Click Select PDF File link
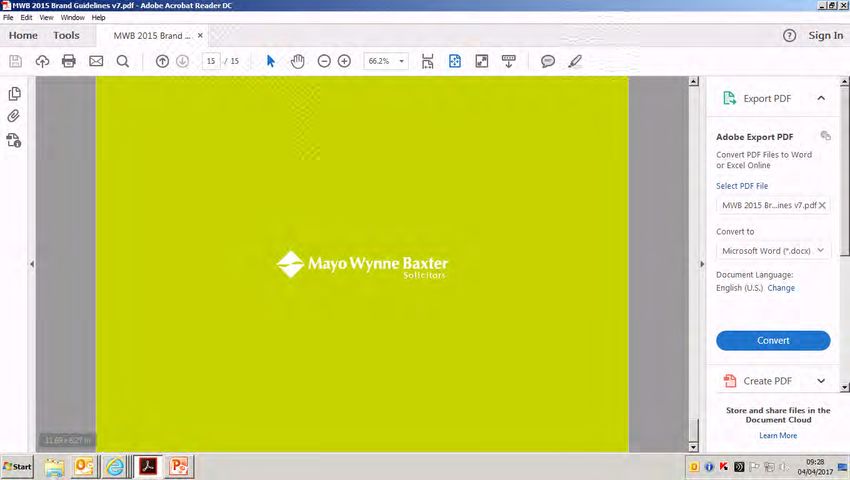 (x=742, y=186)
